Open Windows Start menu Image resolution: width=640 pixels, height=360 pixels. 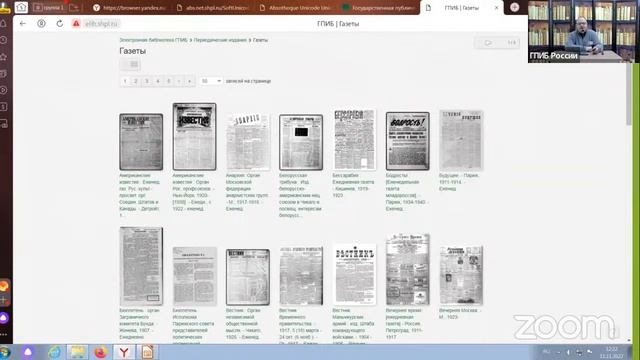pos(5,352)
